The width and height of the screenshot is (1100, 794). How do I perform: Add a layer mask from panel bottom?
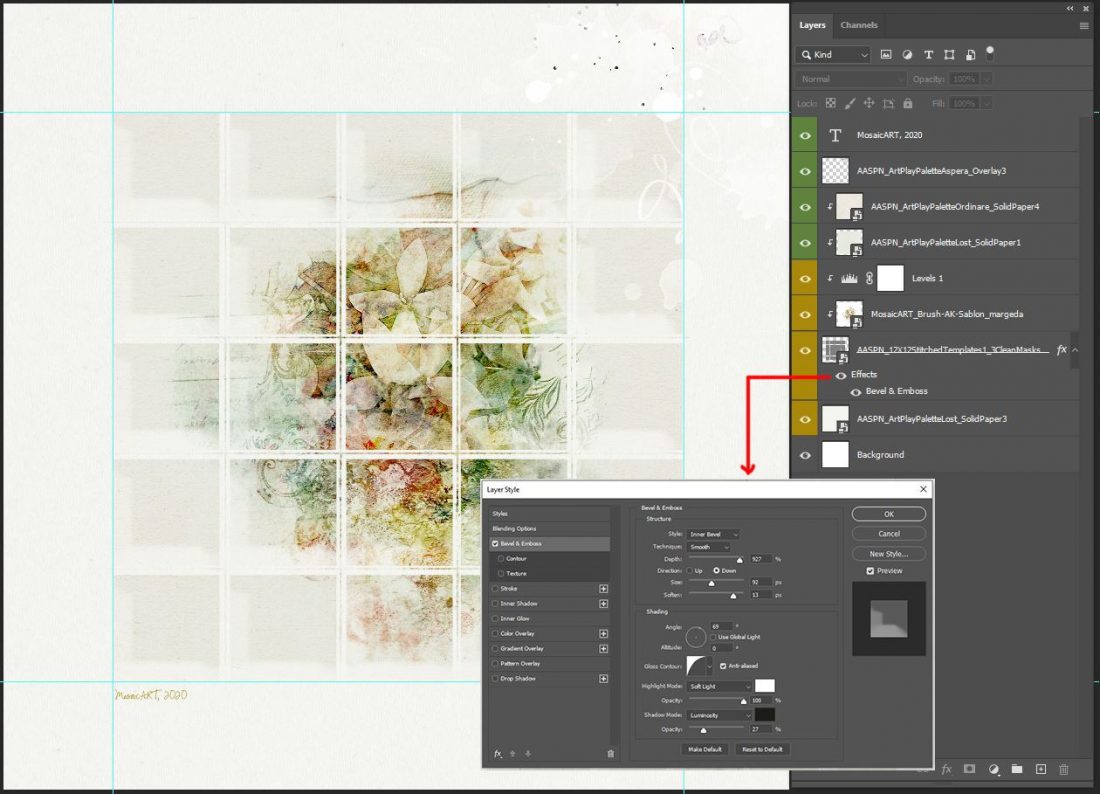(970, 769)
